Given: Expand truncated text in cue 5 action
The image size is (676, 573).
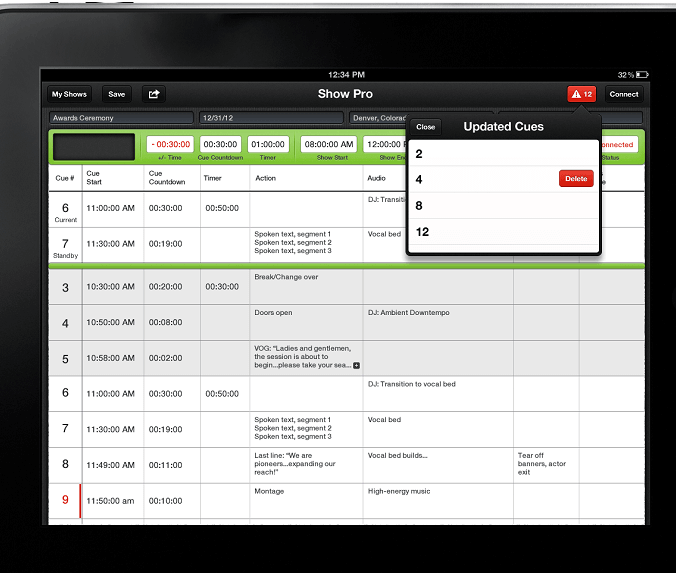Looking at the screenshot, I should point(357,366).
